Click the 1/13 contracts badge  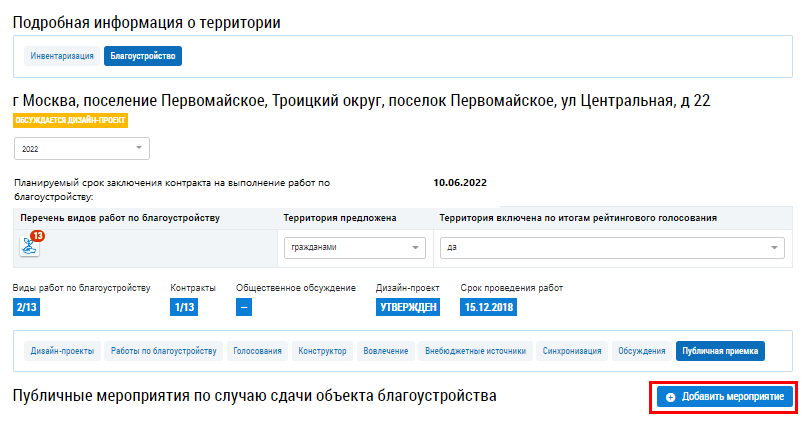[184, 307]
